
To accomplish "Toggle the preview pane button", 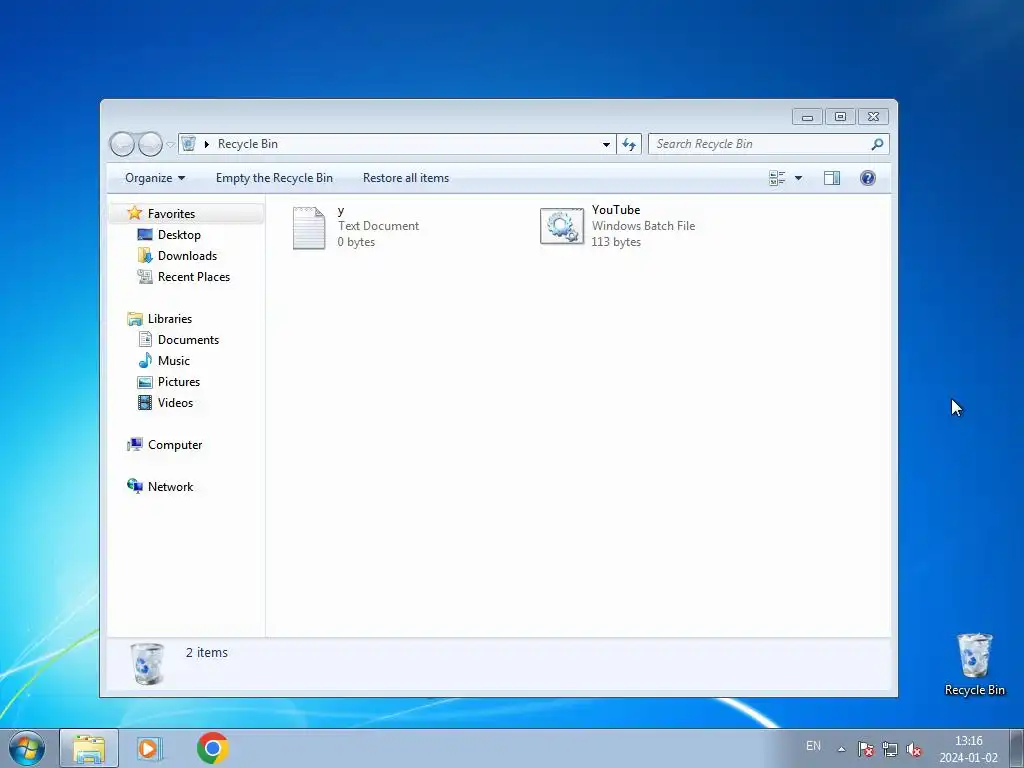I will click(x=831, y=178).
